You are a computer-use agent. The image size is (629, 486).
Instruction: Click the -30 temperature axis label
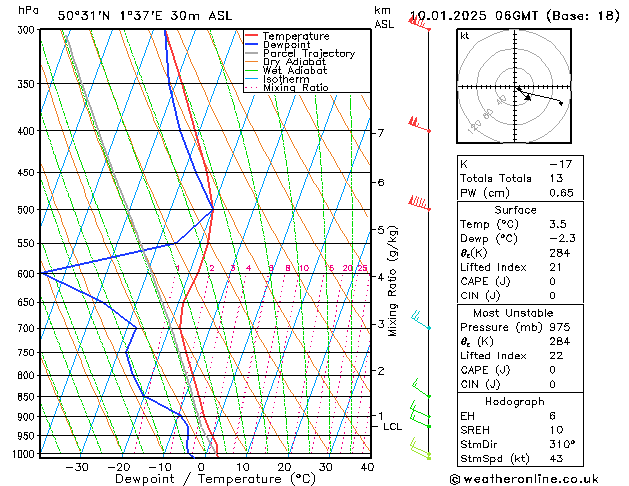tap(77, 467)
